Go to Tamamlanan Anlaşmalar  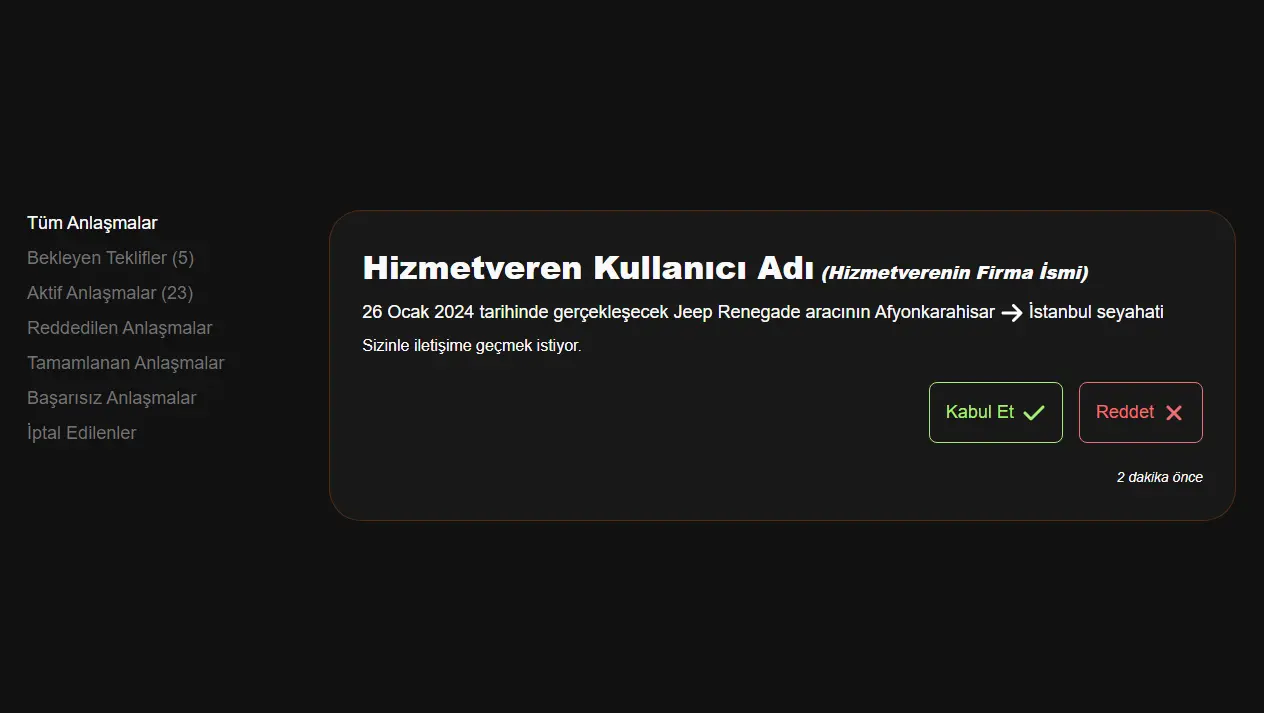point(125,363)
